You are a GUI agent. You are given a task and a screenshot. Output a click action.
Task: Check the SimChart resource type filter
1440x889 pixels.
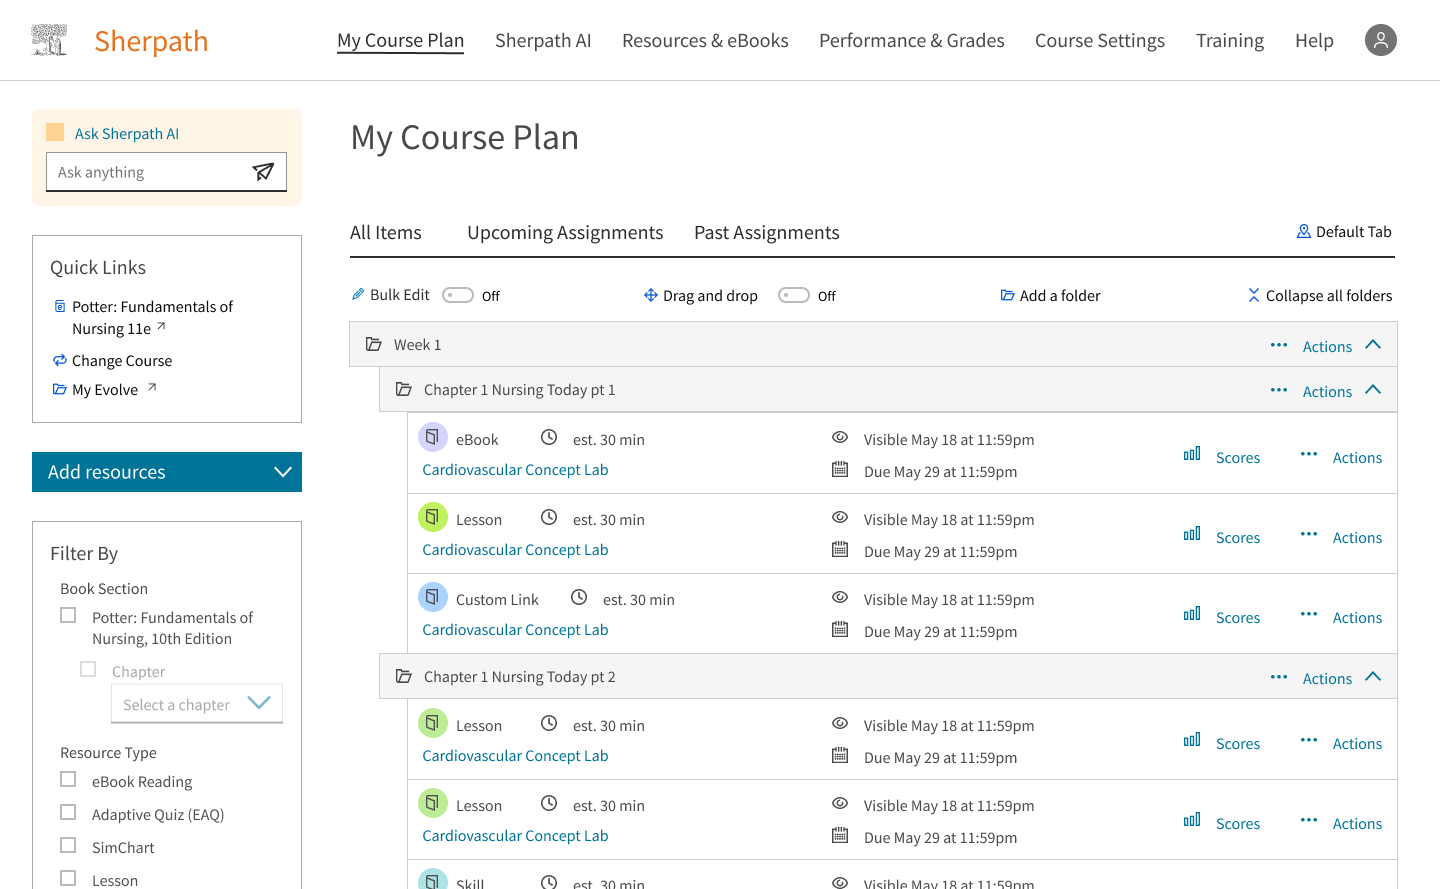coord(68,845)
